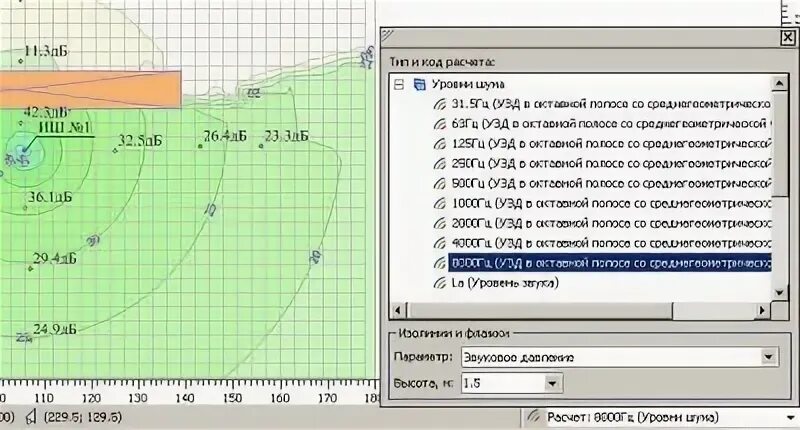Image resolution: width=800 pixels, height=430 pixels.
Task: Select the 125Гц octave band row
Action: (x=611, y=144)
